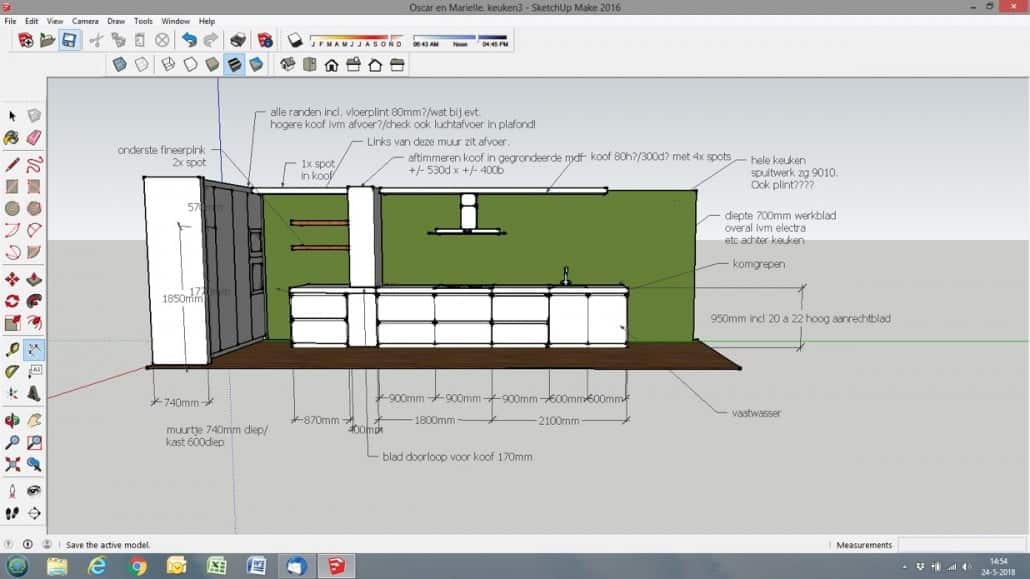Activate the Move tool

coord(12,279)
